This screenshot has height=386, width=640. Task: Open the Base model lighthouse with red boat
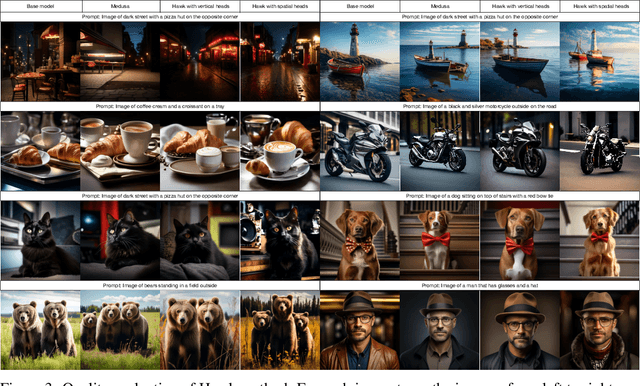[x=360, y=62]
